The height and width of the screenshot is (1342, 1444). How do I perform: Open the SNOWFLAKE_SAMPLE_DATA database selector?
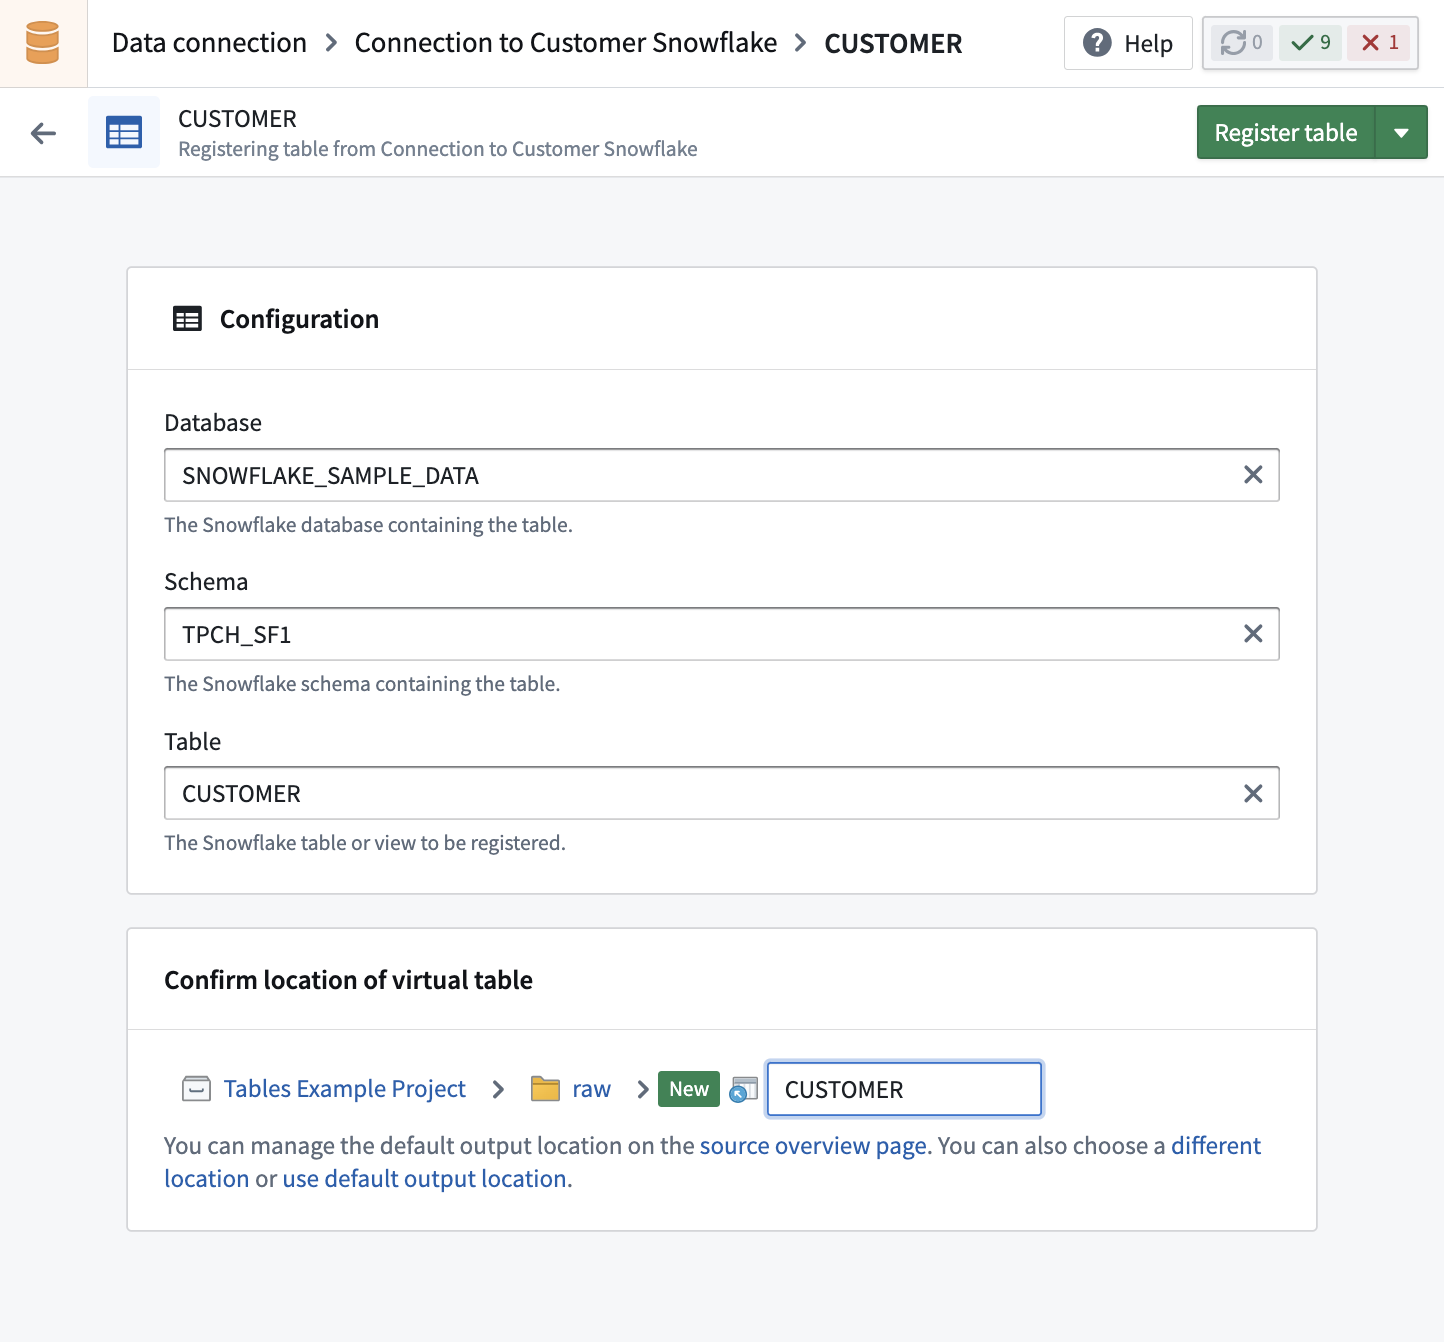pos(721,475)
